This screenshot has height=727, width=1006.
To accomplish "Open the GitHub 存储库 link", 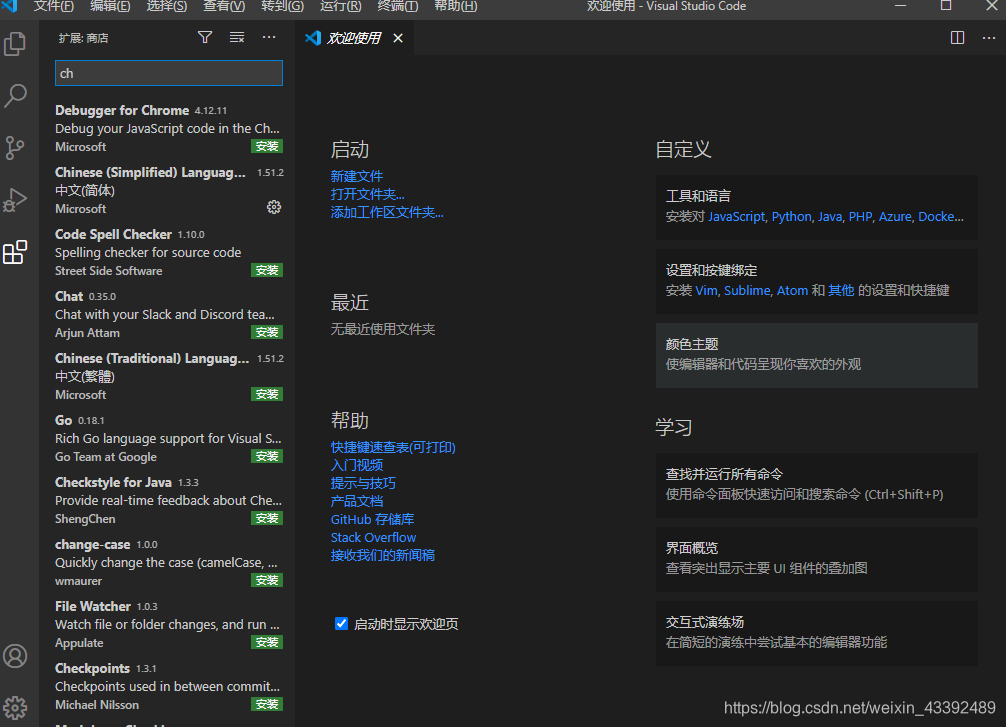I will pos(372,519).
